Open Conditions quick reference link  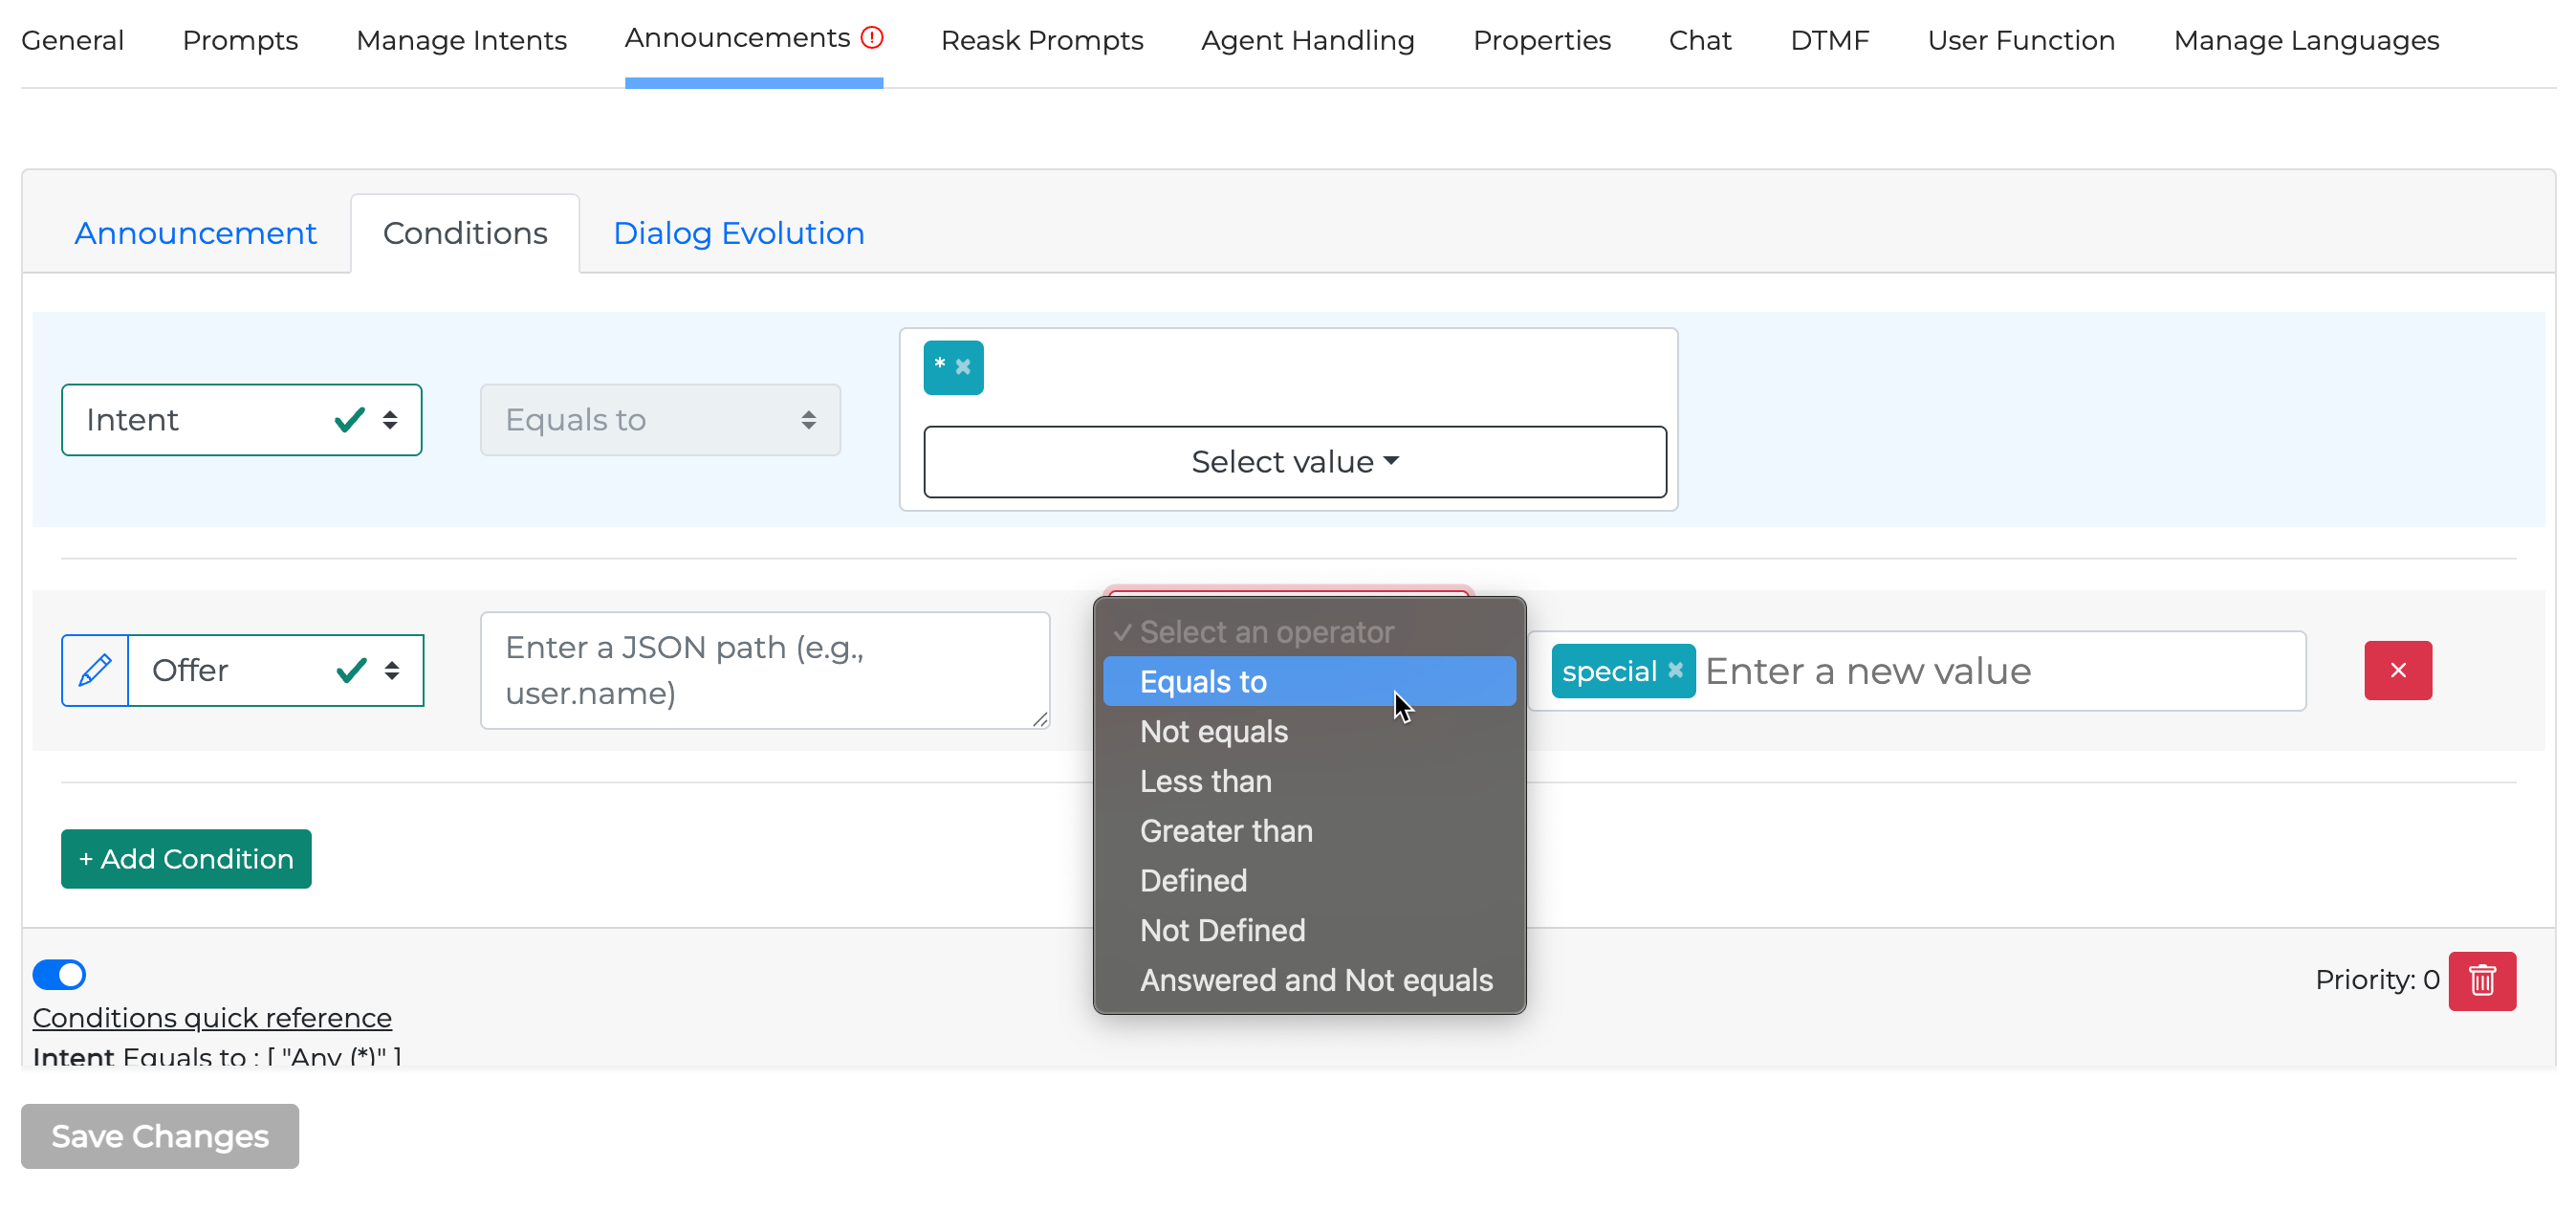click(x=212, y=1017)
